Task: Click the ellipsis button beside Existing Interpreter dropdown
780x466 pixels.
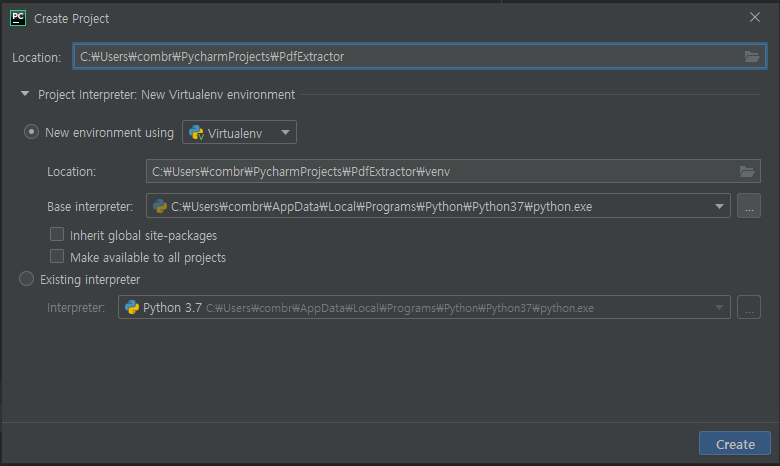Action: [x=749, y=307]
